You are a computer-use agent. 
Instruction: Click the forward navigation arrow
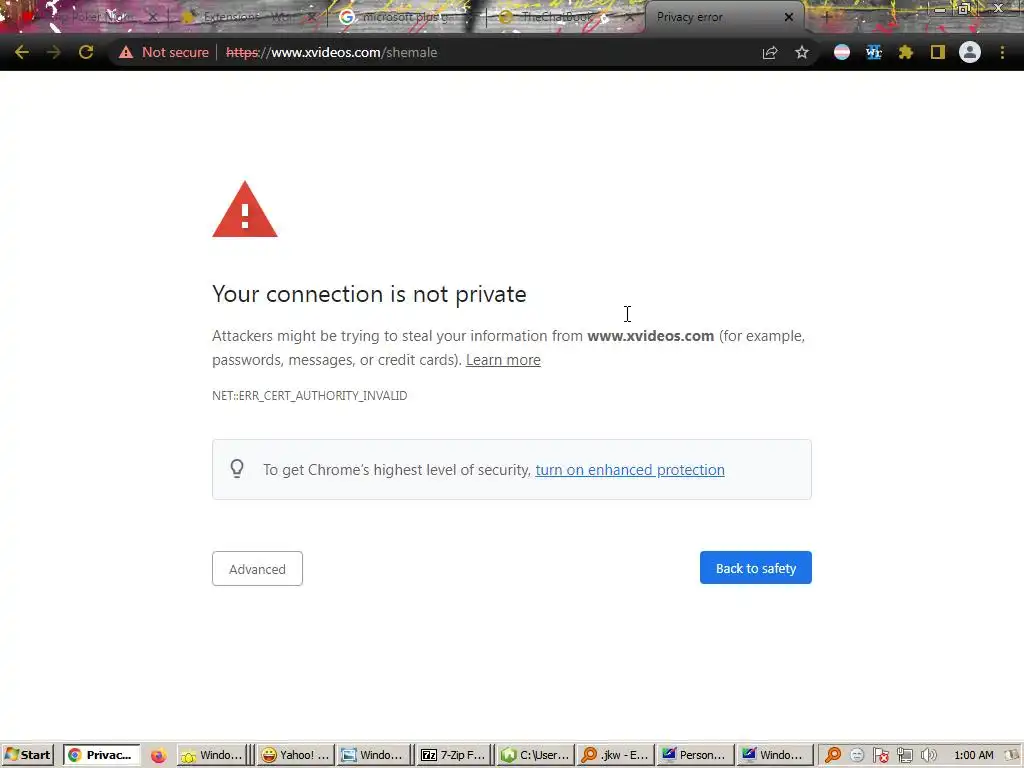click(54, 52)
